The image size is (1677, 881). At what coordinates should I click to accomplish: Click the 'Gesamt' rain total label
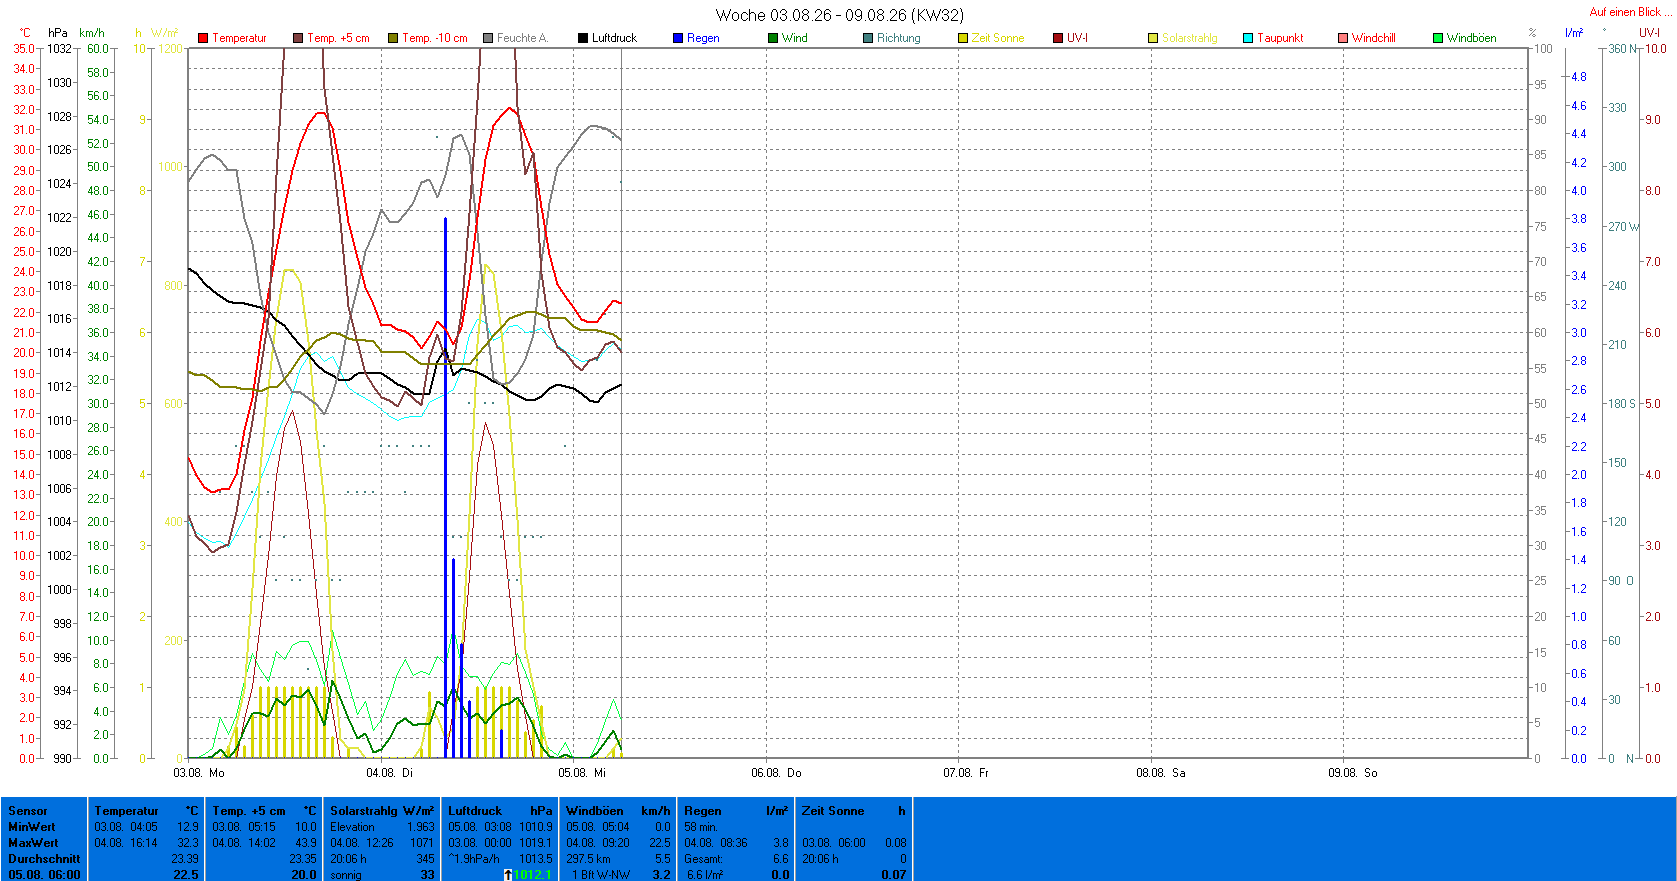(x=702, y=859)
